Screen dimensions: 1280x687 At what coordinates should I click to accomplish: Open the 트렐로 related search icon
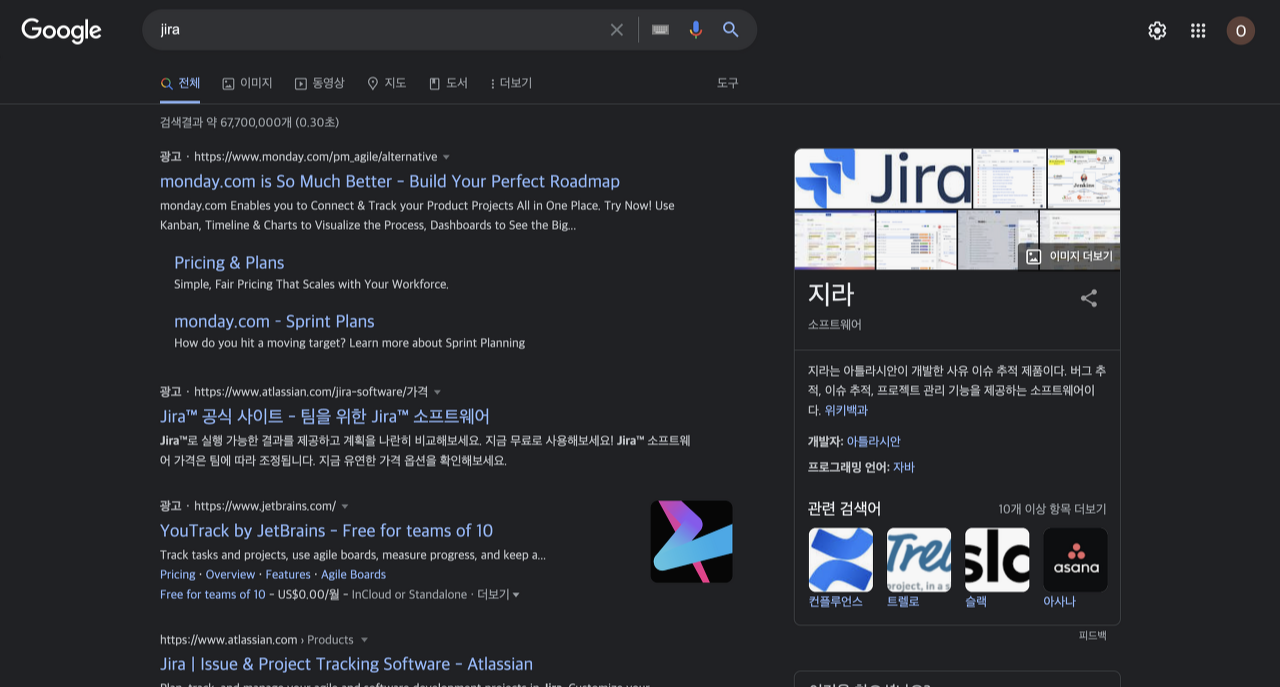pos(919,560)
